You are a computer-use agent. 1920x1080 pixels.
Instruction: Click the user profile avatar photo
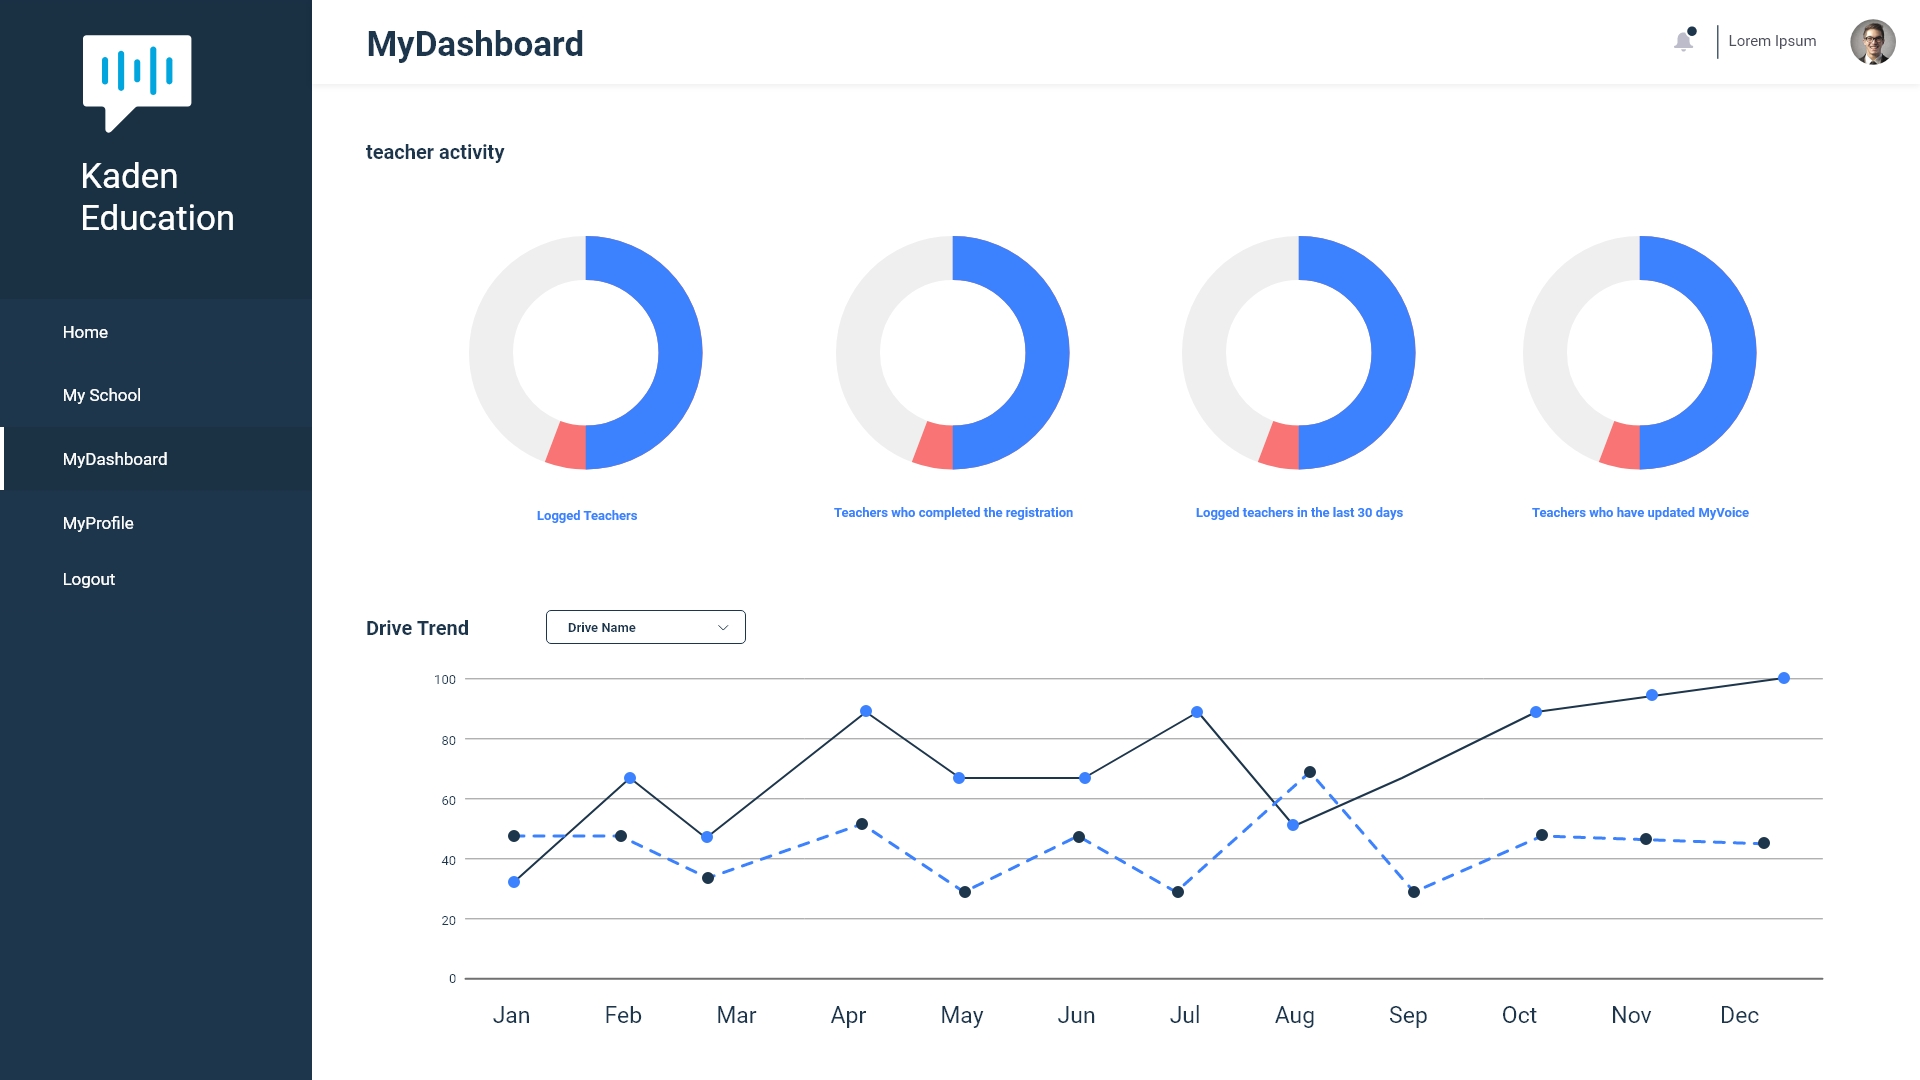1872,42
